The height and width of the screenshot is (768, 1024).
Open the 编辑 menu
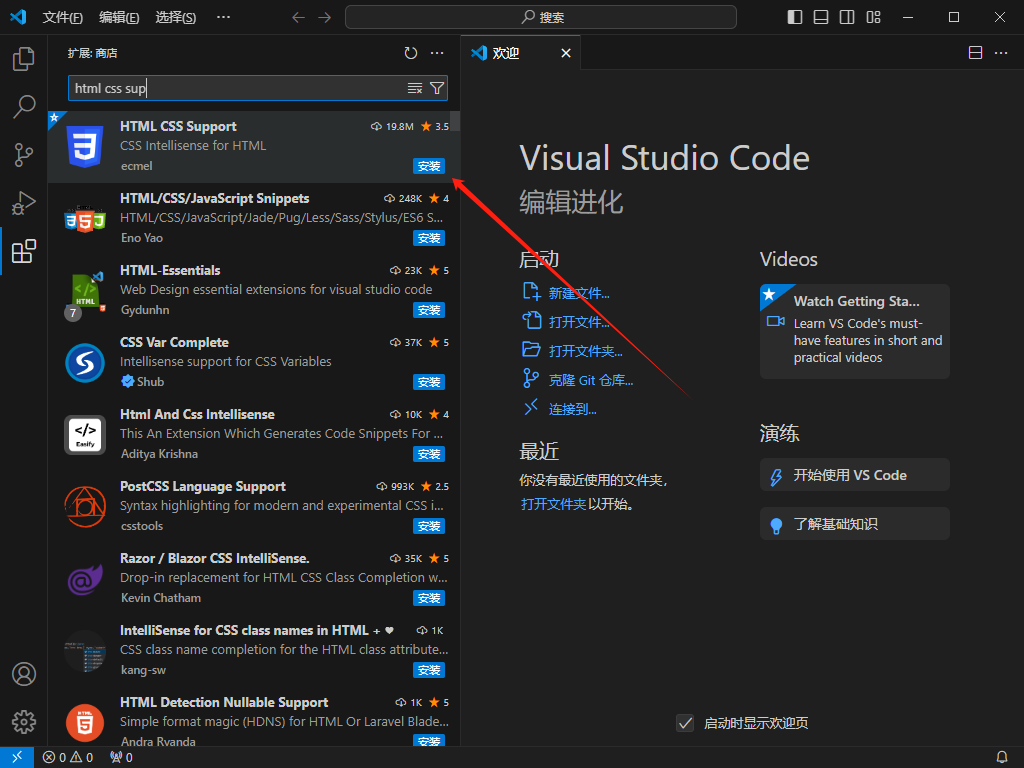(119, 17)
